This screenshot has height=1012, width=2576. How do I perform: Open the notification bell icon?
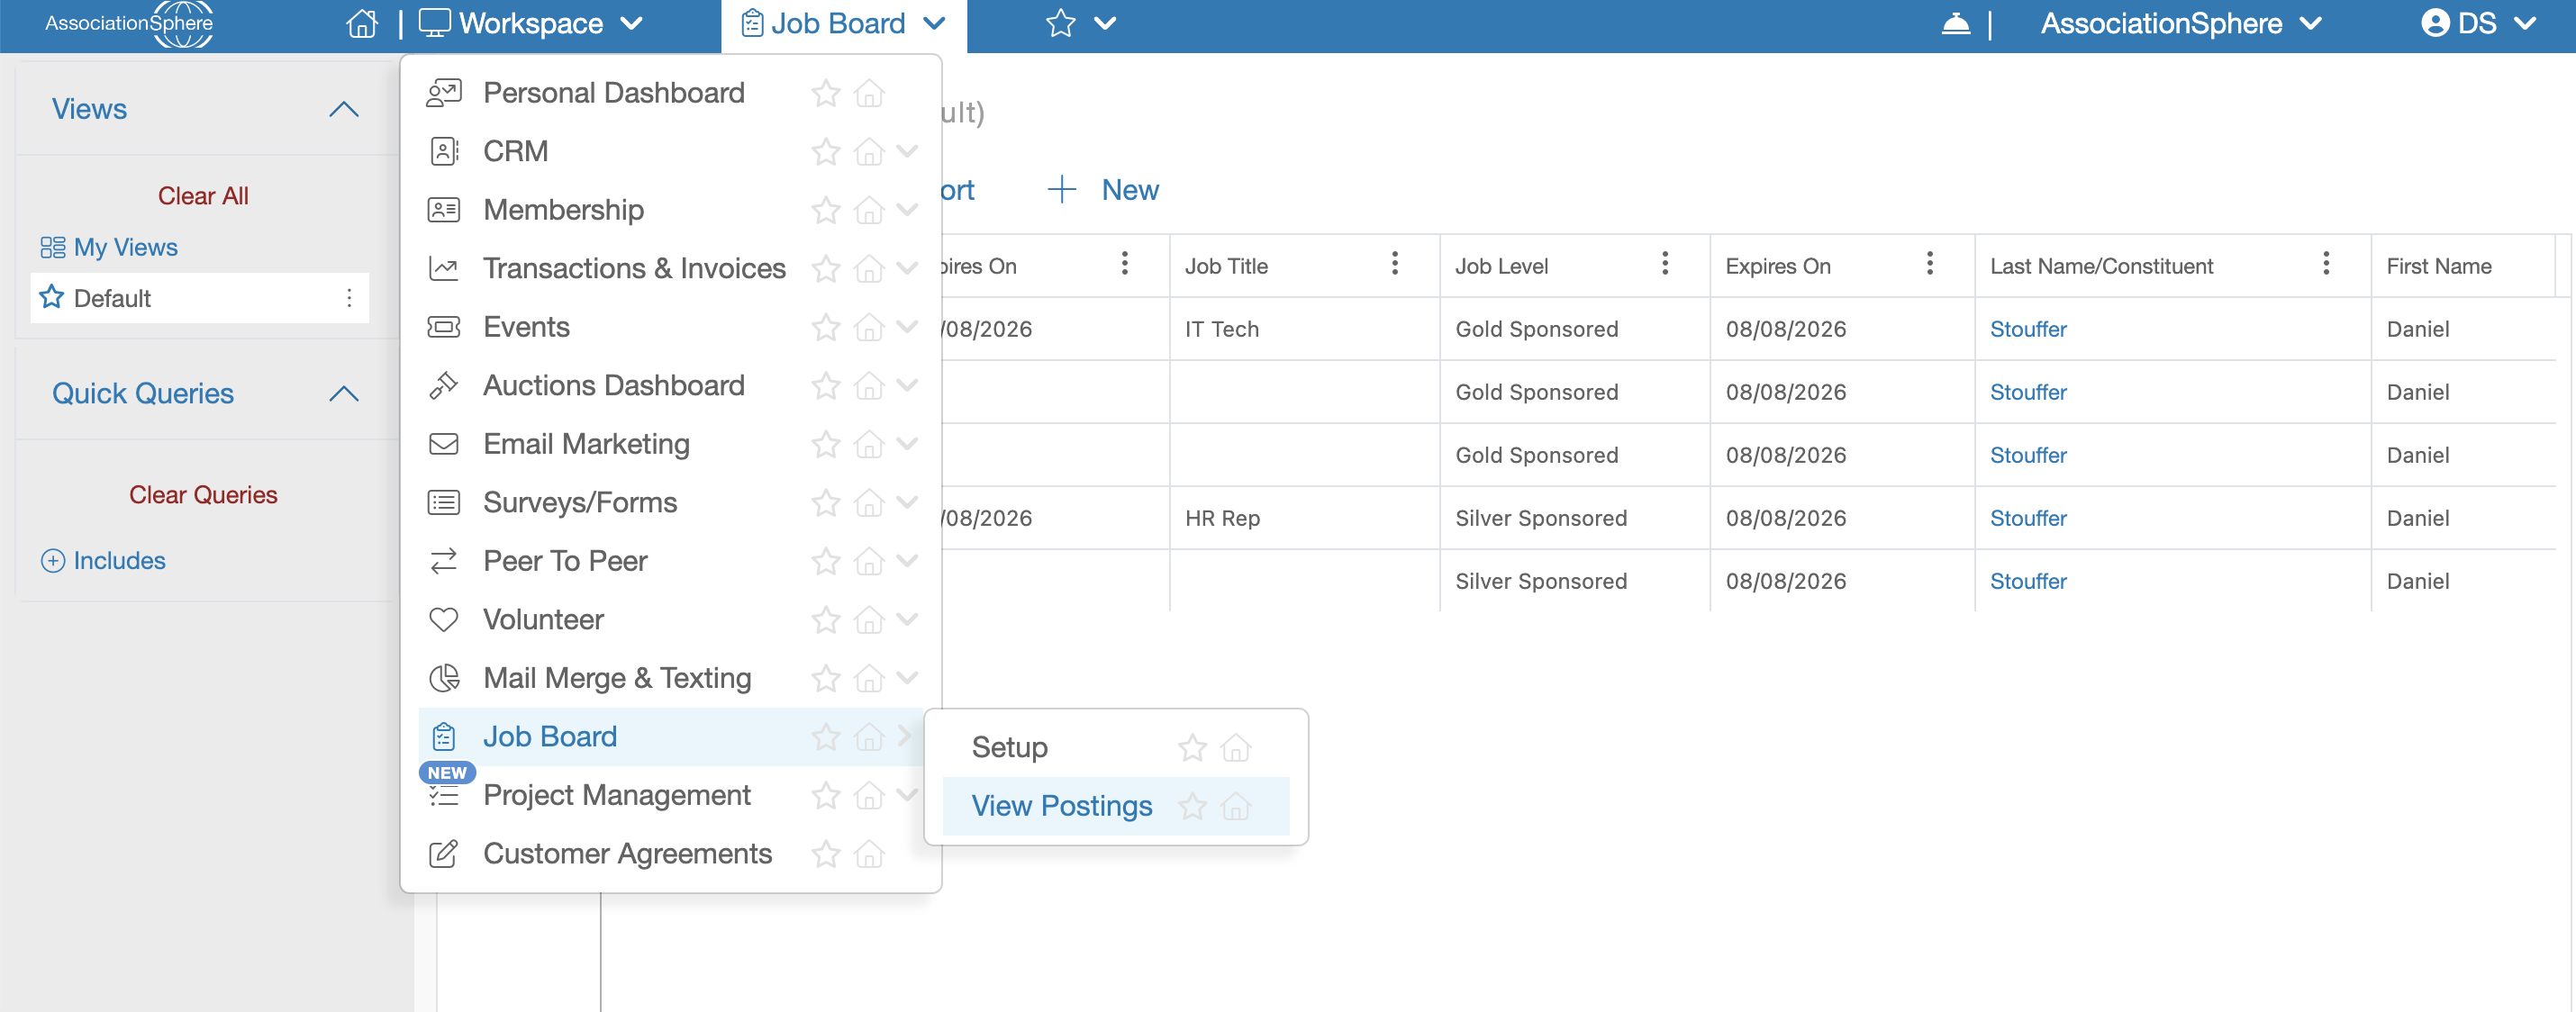(1955, 23)
